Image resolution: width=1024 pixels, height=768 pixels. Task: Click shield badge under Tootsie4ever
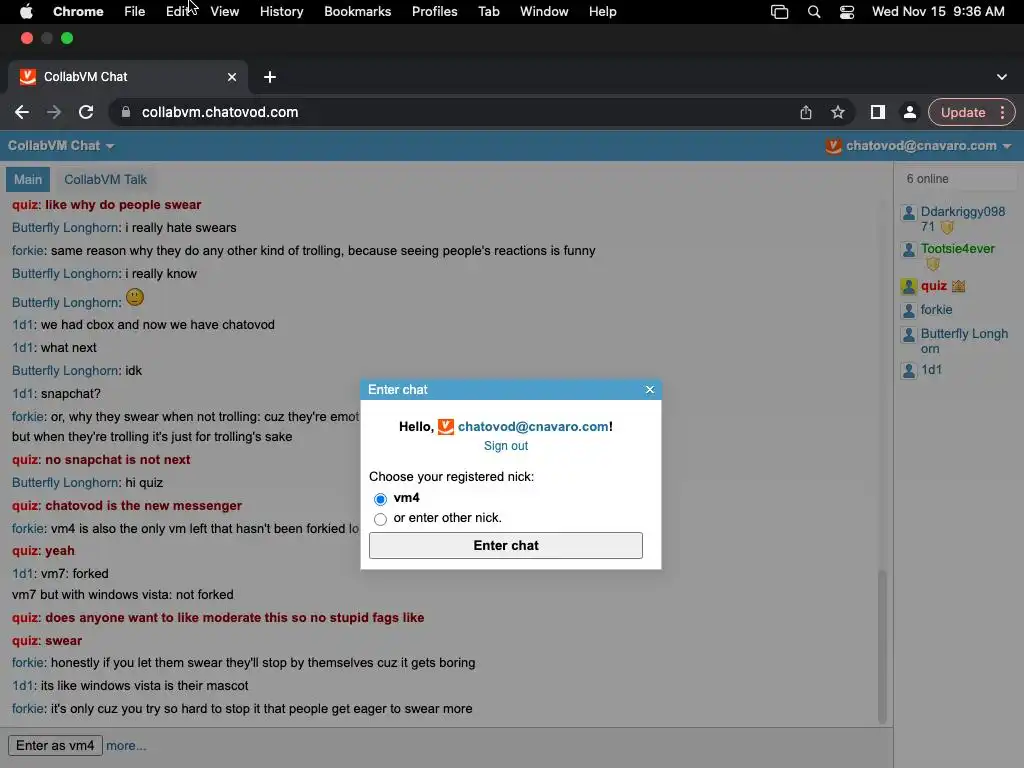point(933,264)
